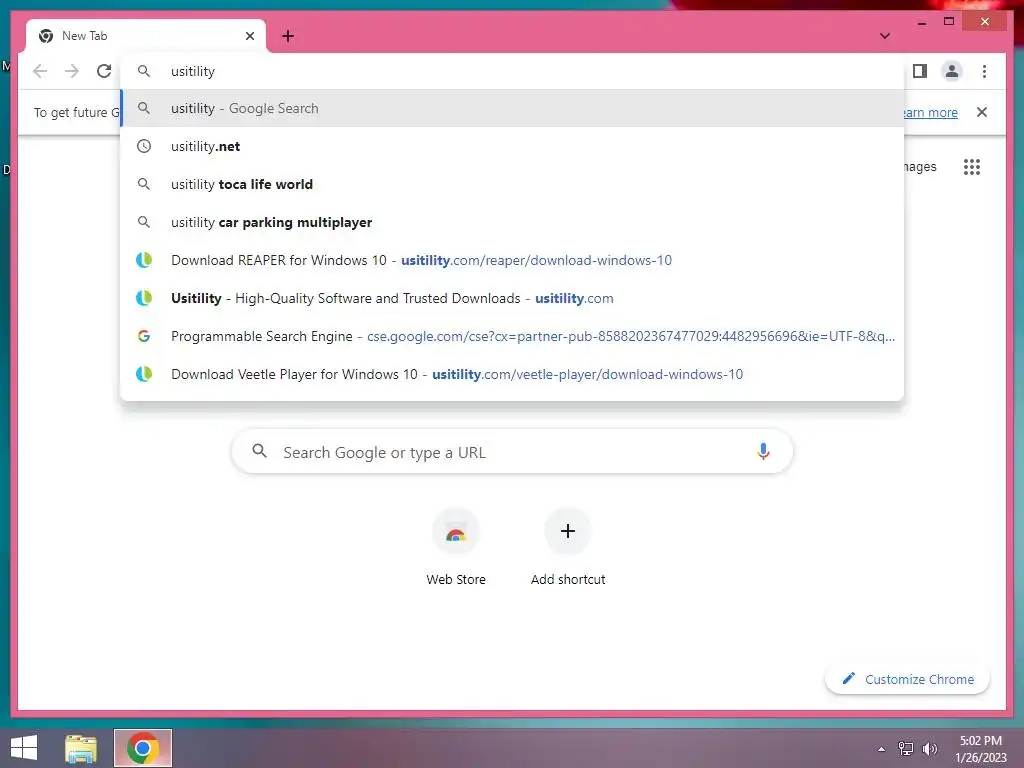The width and height of the screenshot is (1024, 768).
Task: Click the clock icon beside usitility.net
Action: point(144,146)
